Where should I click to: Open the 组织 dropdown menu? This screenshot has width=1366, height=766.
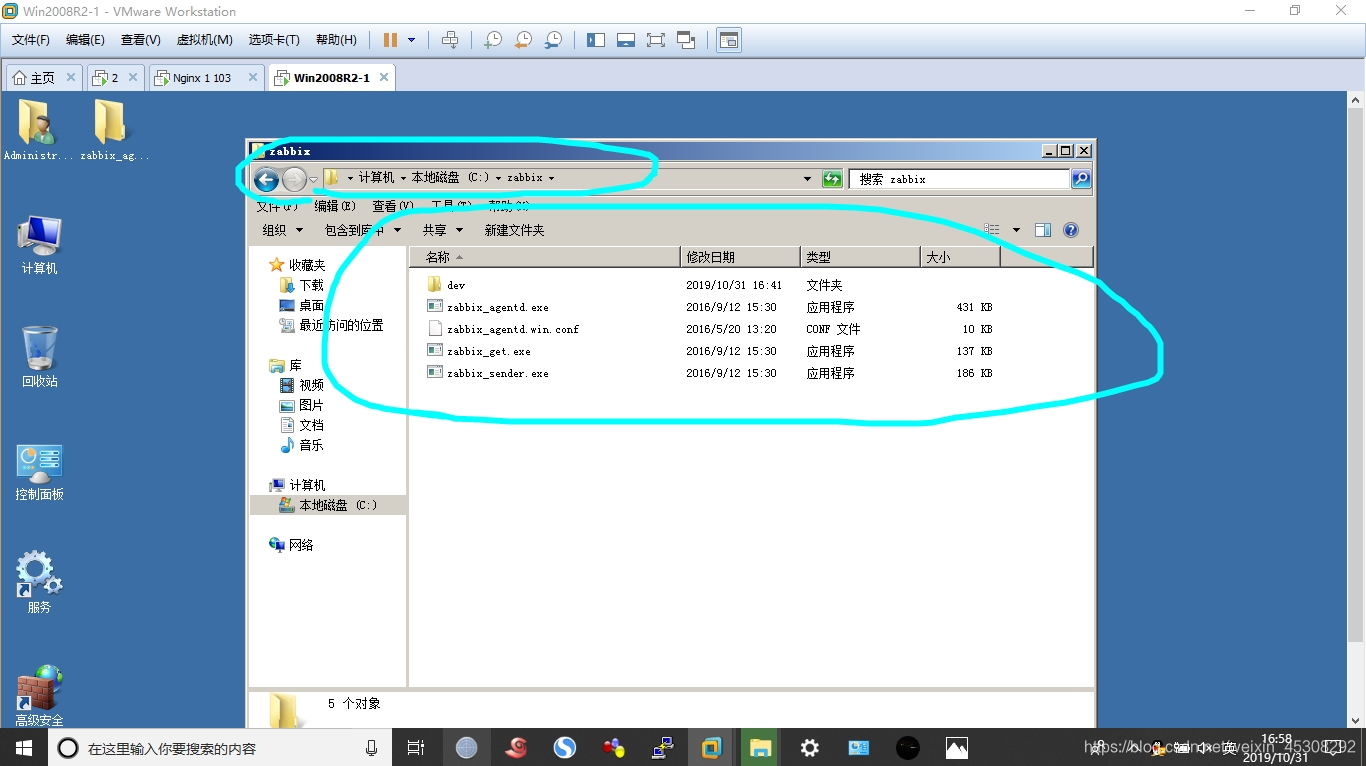282,230
